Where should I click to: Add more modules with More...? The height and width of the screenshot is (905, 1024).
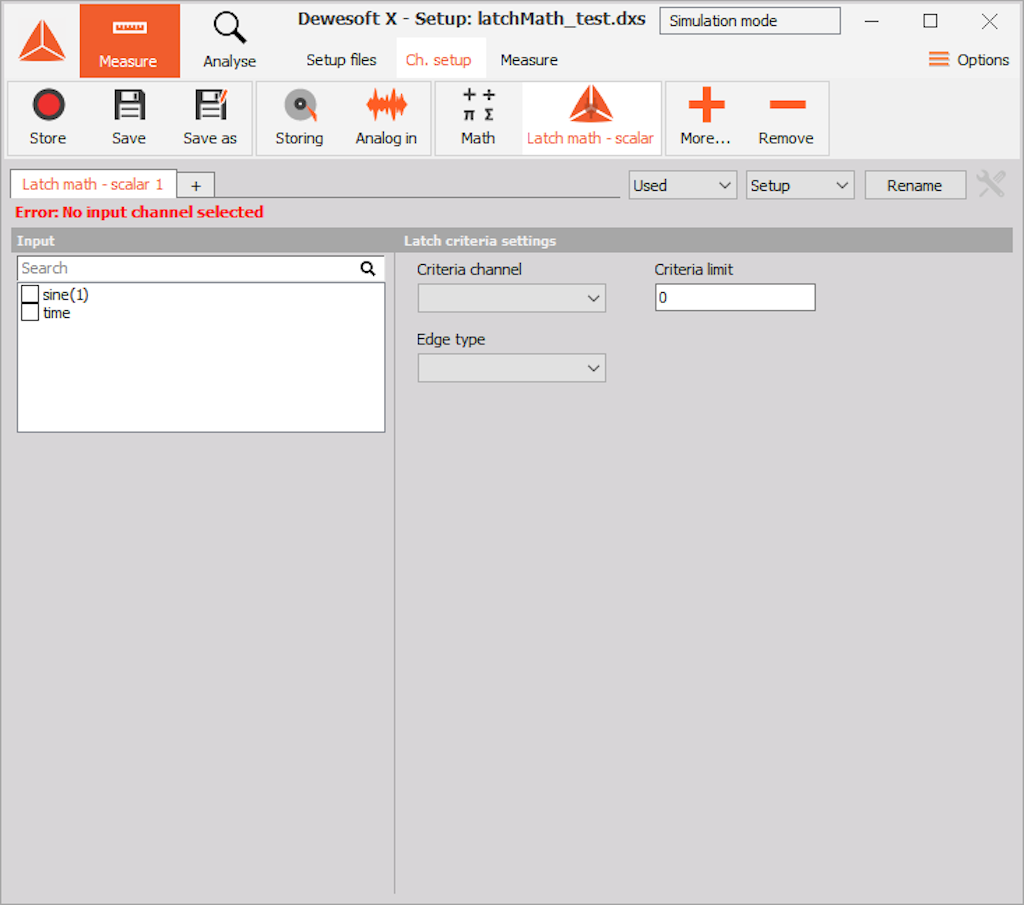705,118
